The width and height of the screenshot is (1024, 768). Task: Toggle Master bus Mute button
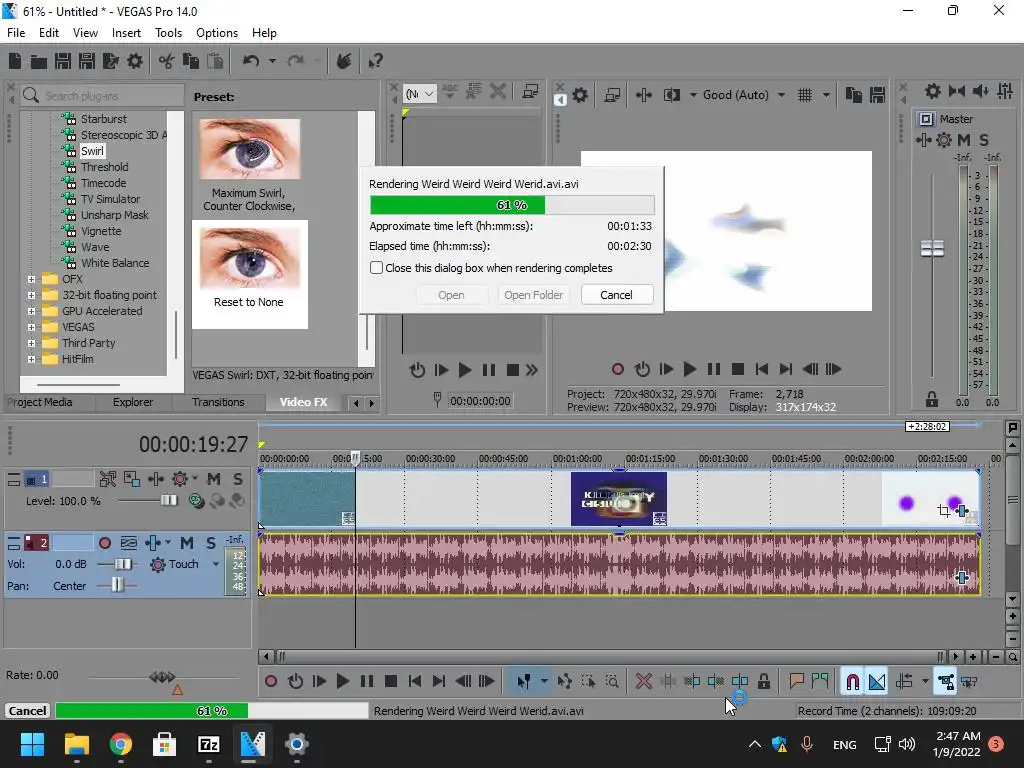click(963, 140)
